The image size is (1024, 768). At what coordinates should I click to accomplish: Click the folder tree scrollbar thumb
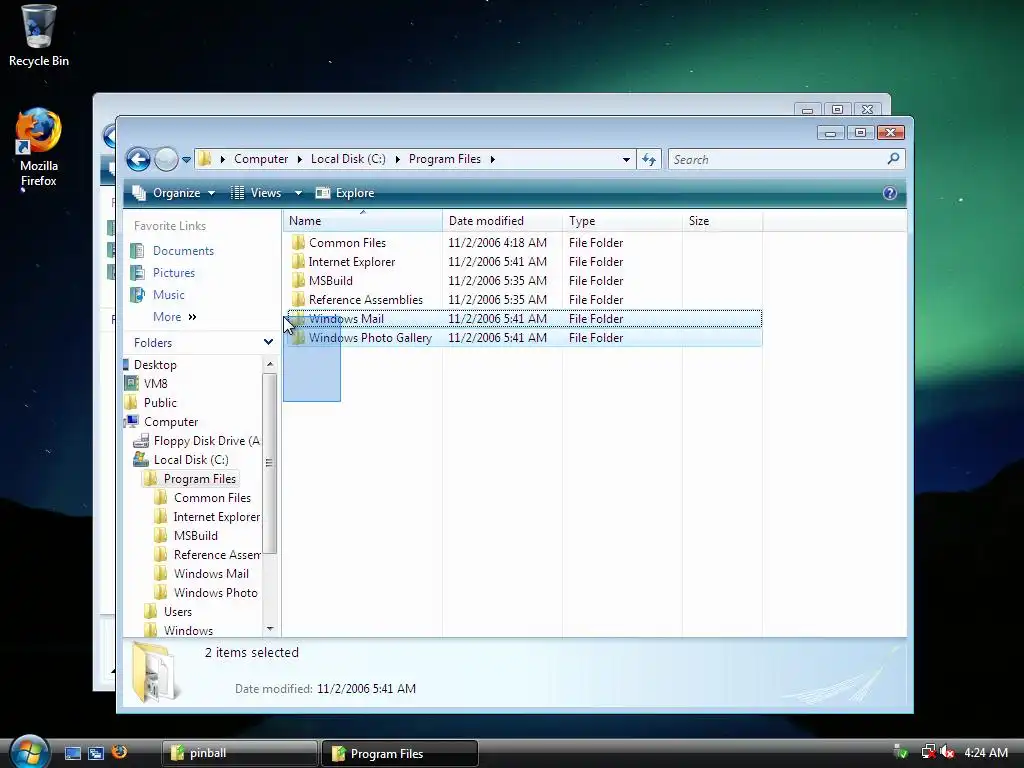[270, 462]
